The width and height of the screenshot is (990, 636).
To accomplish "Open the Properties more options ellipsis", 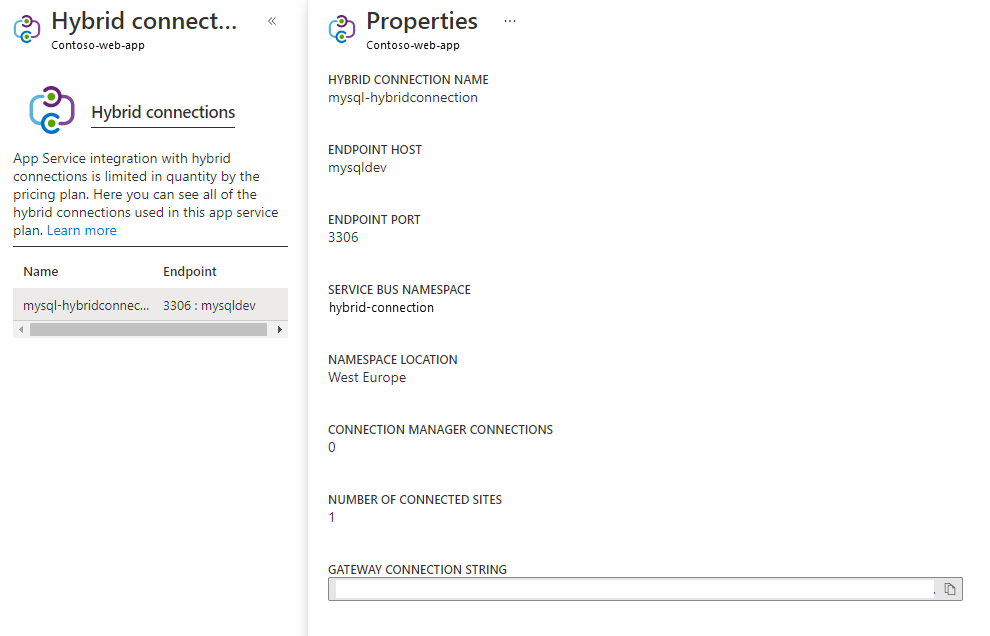I will tap(510, 21).
